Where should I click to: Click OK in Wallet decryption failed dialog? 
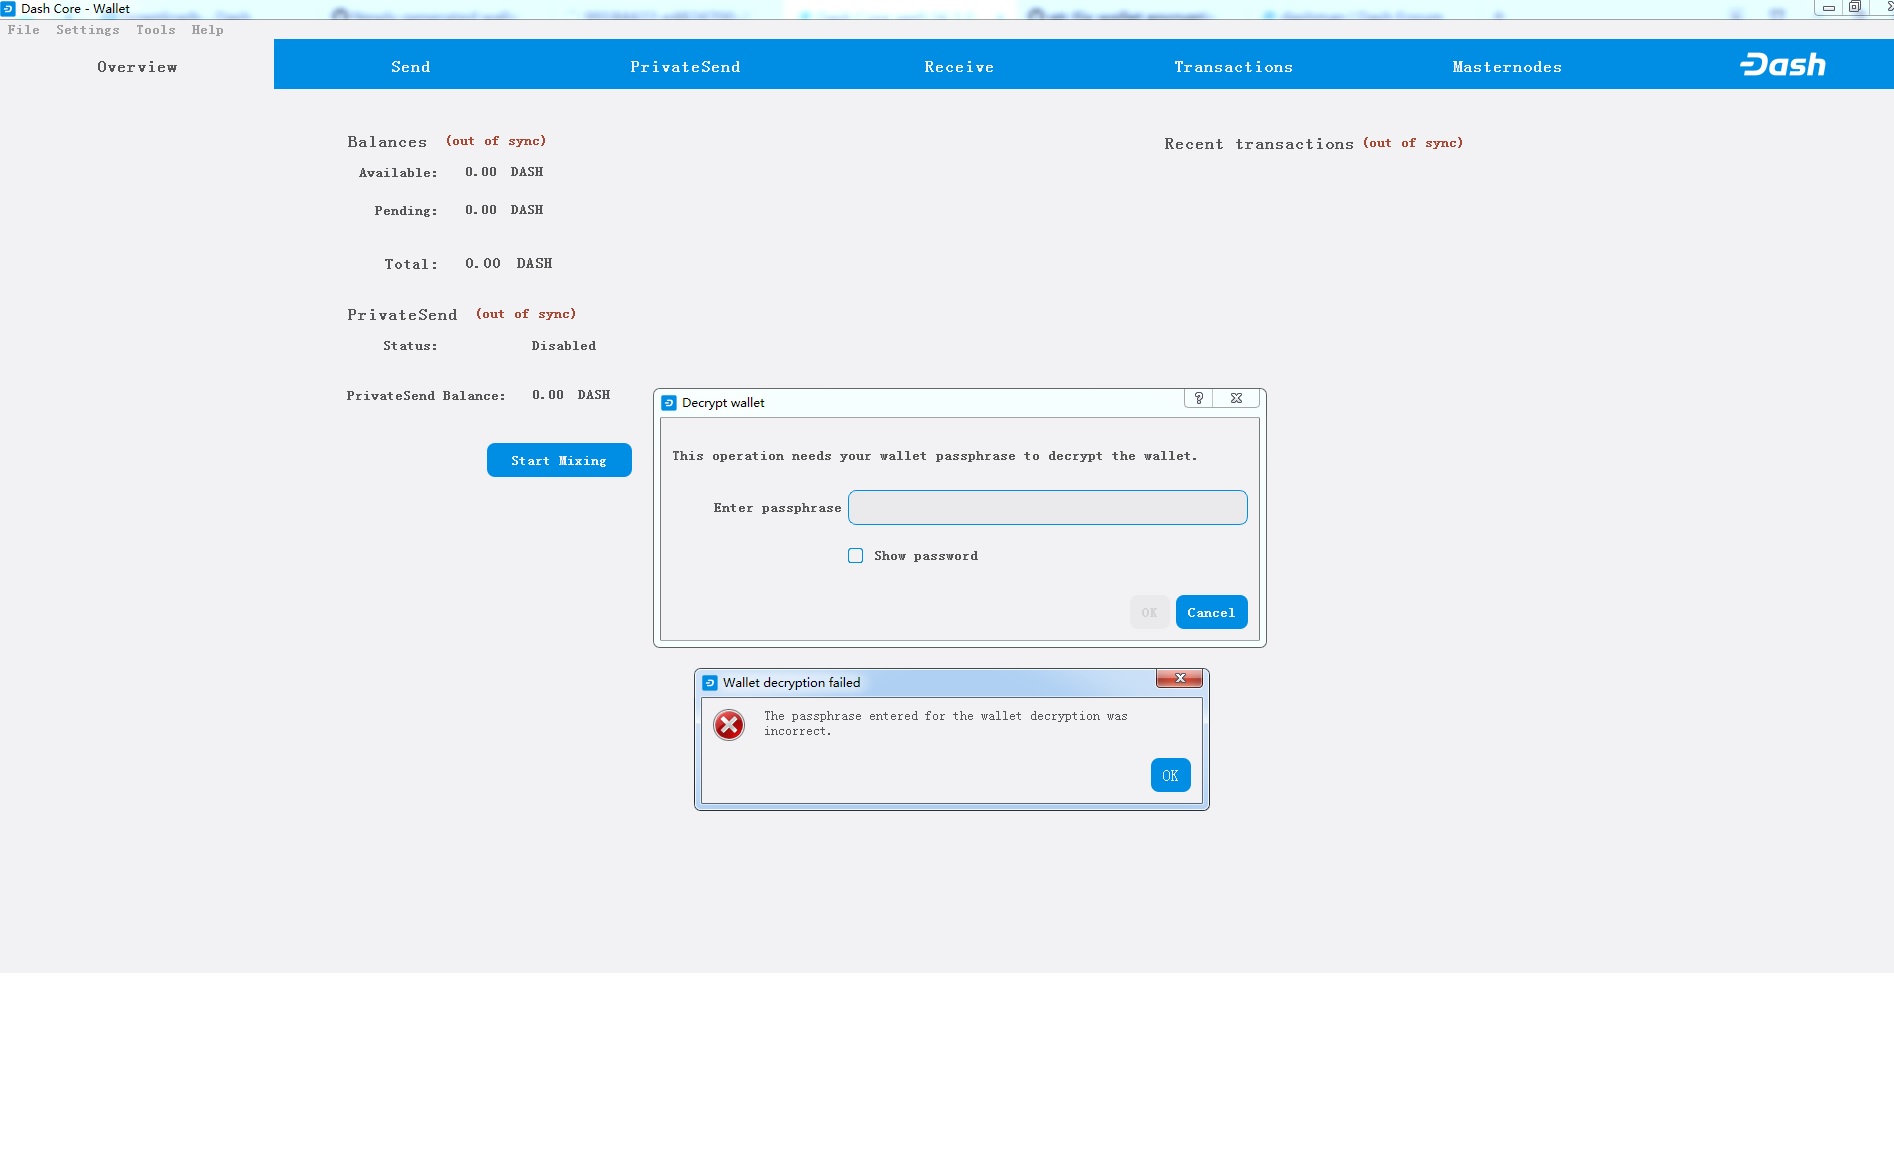[1170, 775]
